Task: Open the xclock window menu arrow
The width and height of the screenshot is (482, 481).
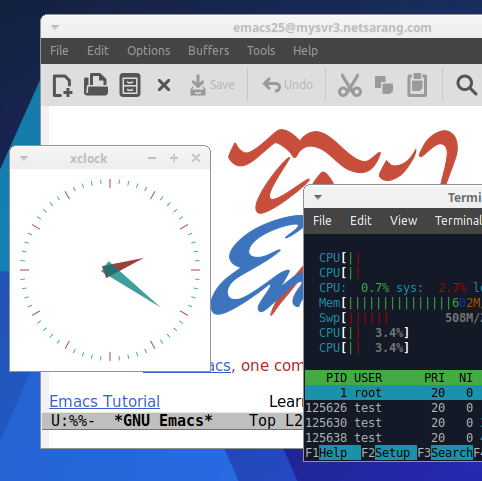Action: pos(24,158)
